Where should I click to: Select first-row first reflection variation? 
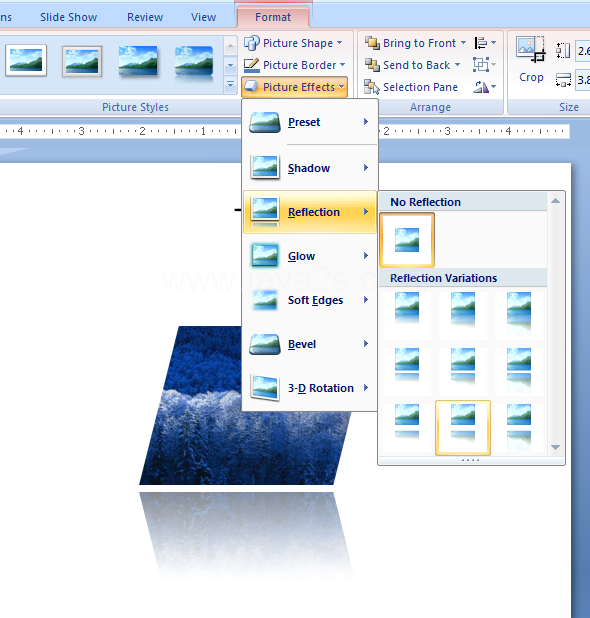tap(407, 314)
